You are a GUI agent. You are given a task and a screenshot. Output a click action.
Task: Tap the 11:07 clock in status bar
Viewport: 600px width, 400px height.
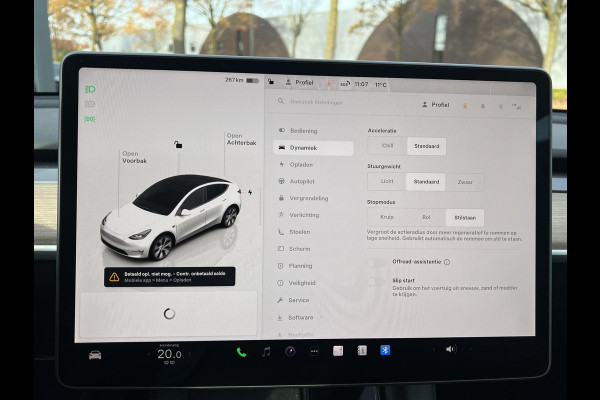point(361,84)
